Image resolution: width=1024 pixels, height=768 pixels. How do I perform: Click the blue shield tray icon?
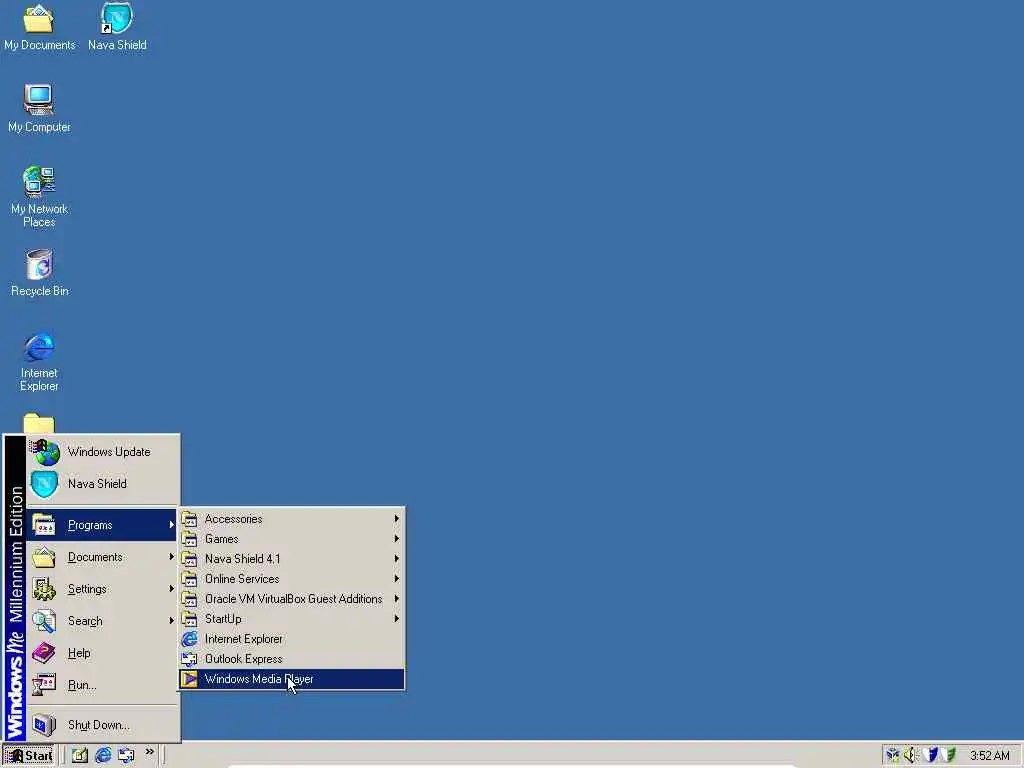tap(931, 756)
